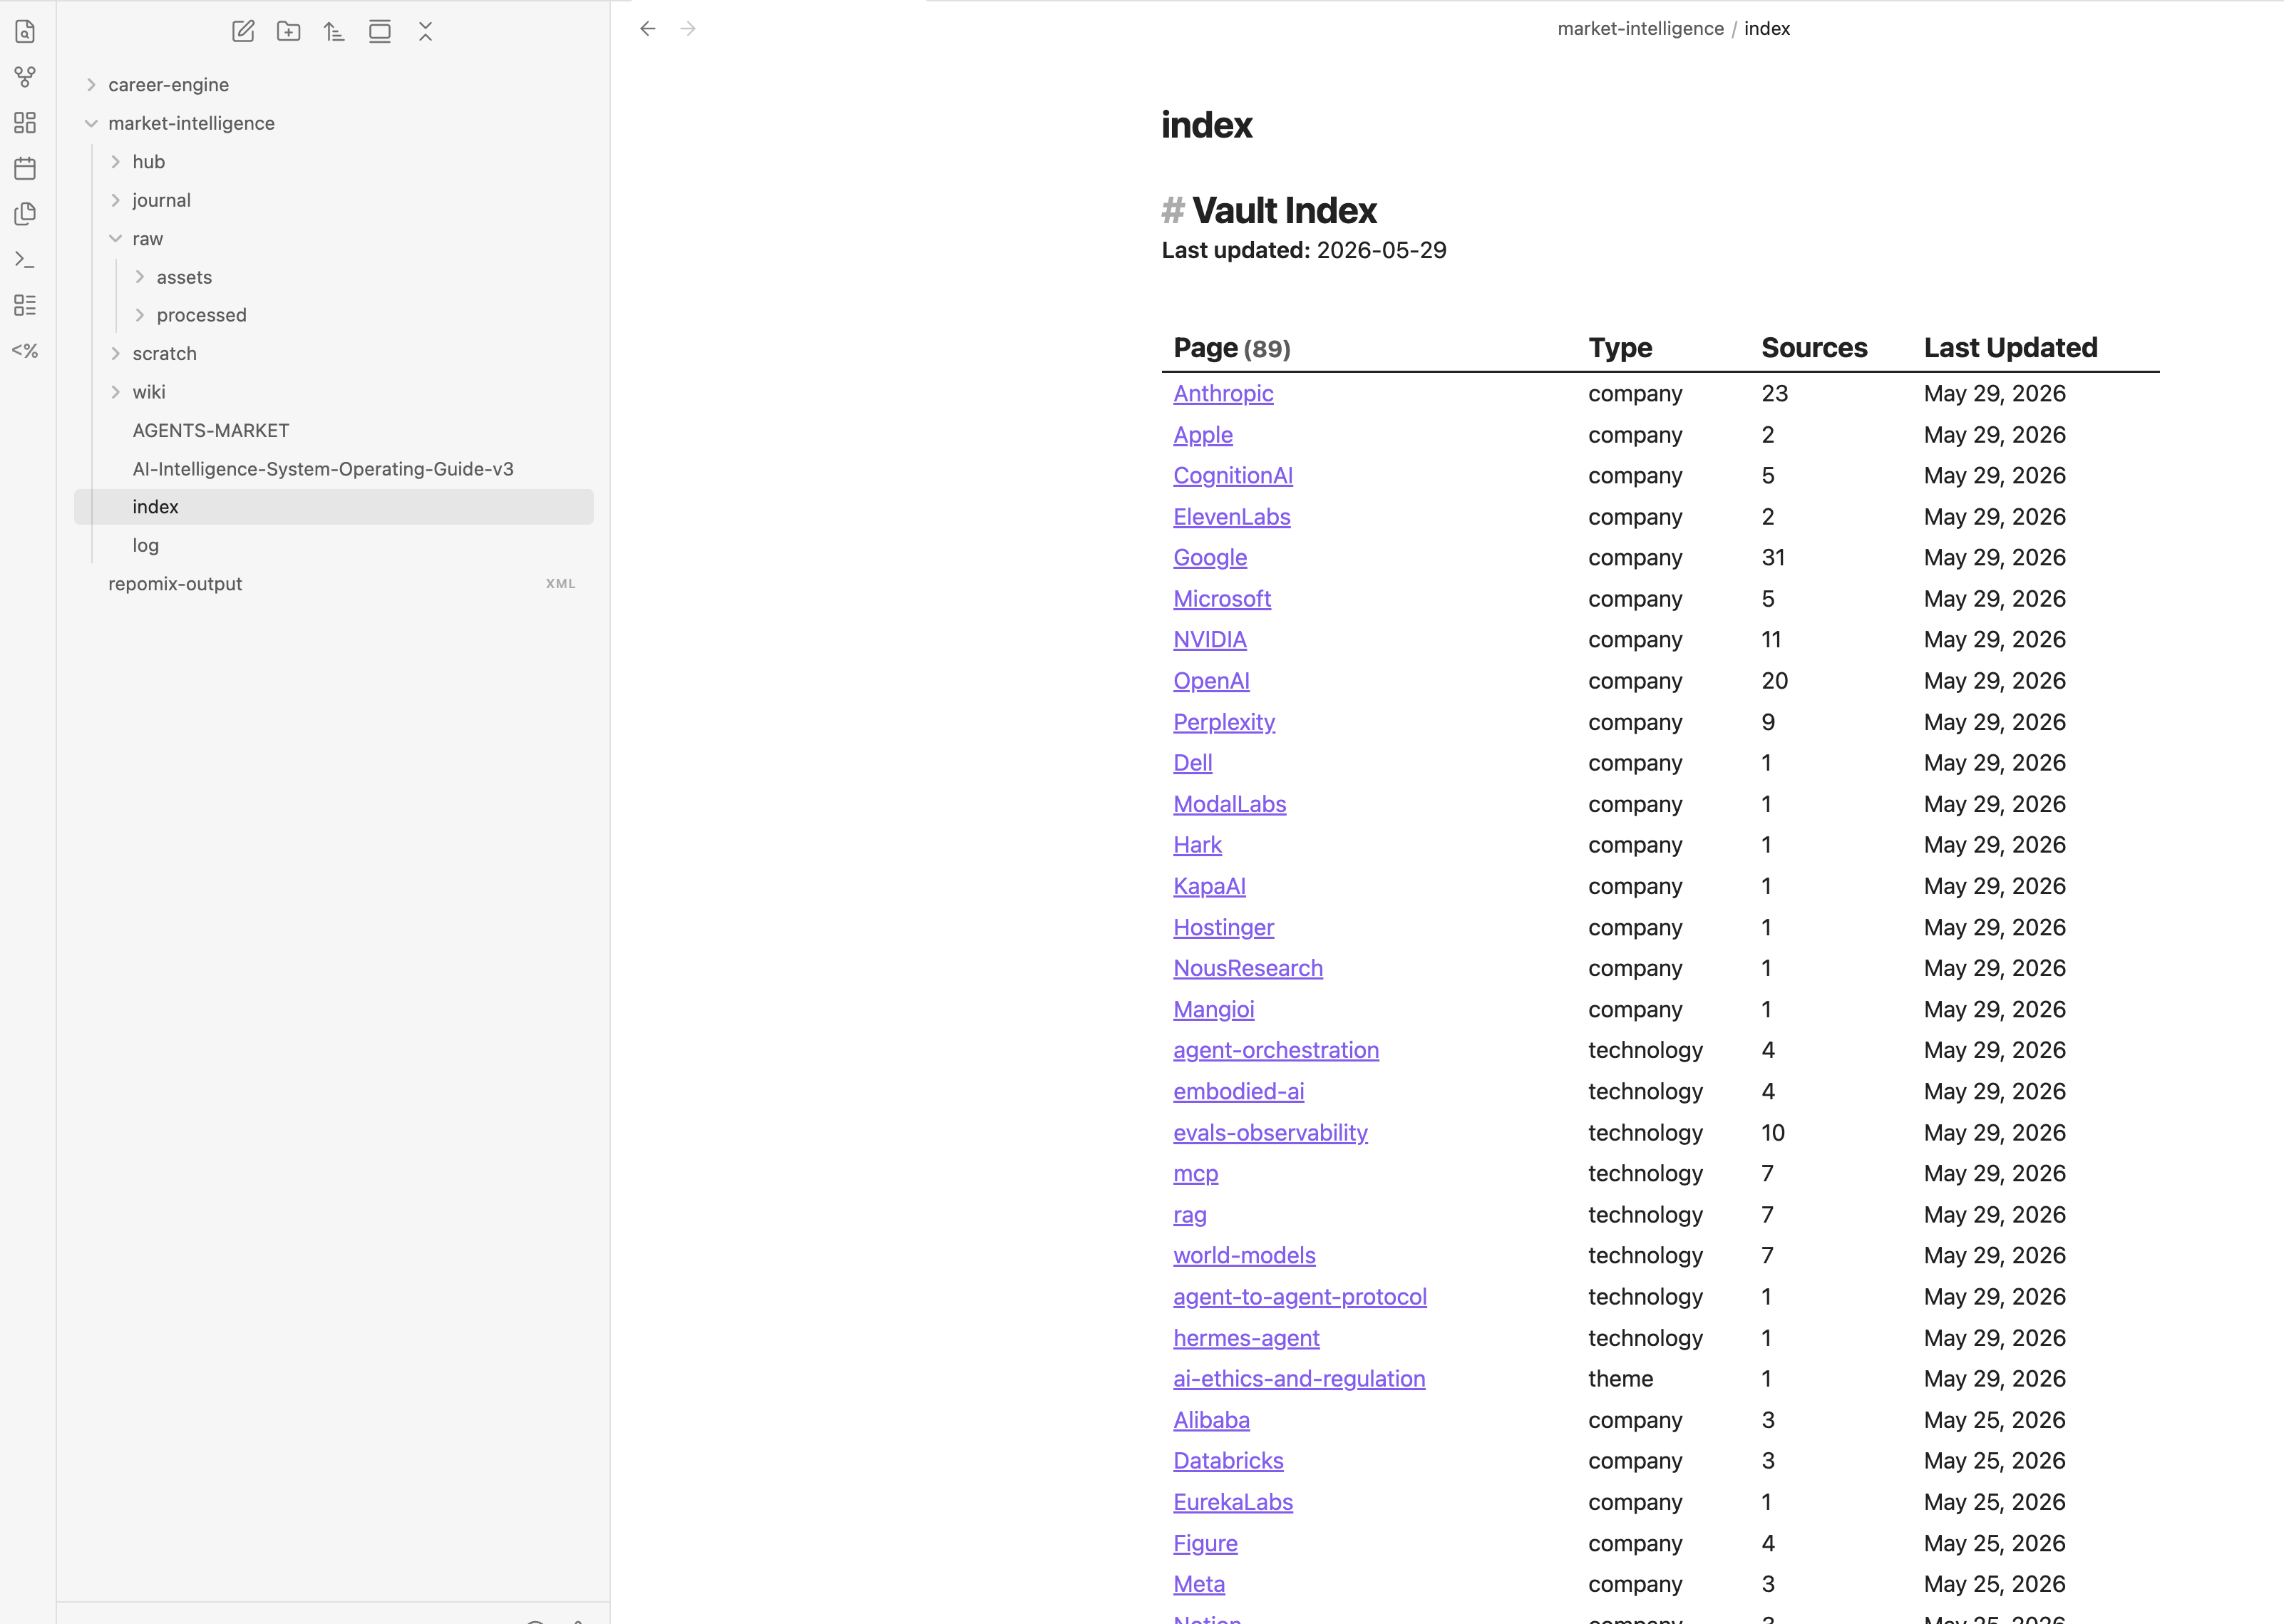Click the Page (89) column header
The width and height of the screenshot is (2284, 1624).
coord(1232,348)
